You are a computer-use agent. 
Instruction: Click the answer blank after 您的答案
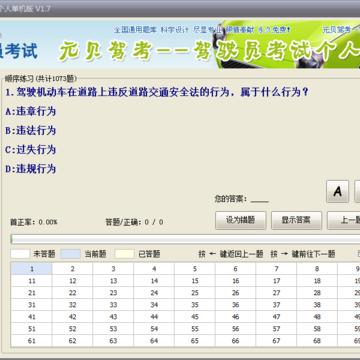(x=260, y=200)
